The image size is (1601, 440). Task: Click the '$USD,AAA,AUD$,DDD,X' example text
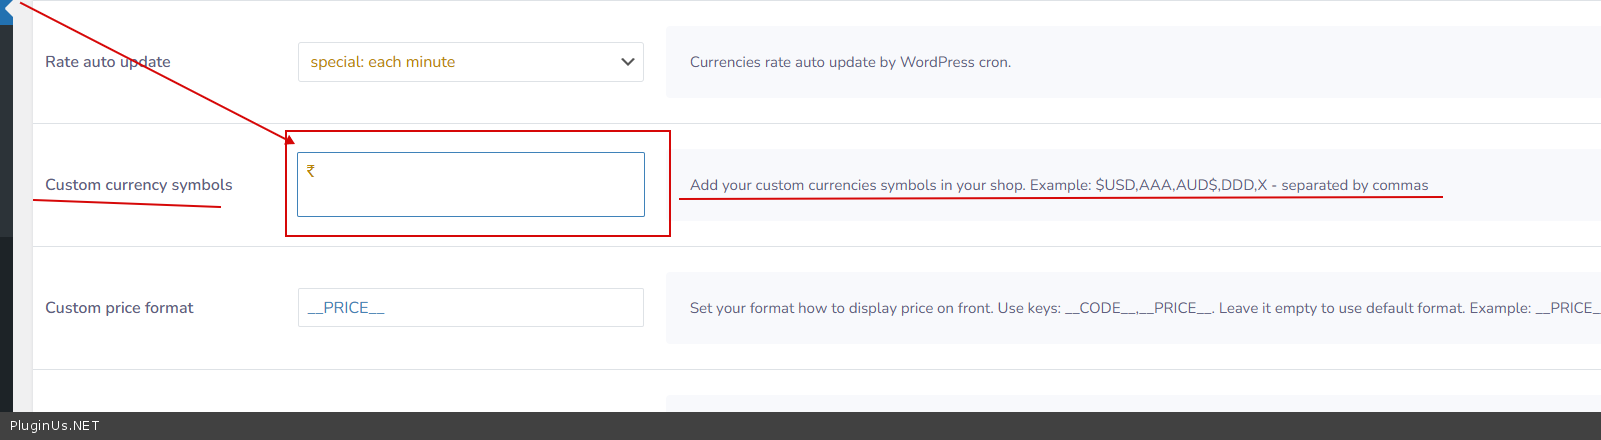coord(1181,185)
